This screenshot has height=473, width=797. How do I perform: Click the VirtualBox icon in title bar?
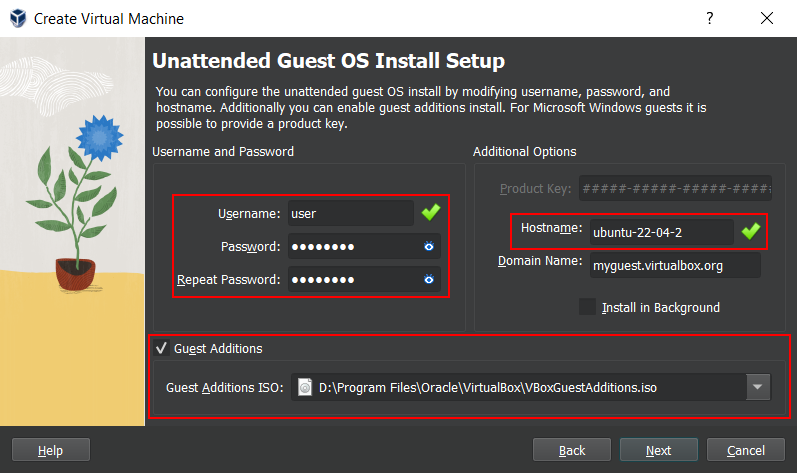pos(17,18)
